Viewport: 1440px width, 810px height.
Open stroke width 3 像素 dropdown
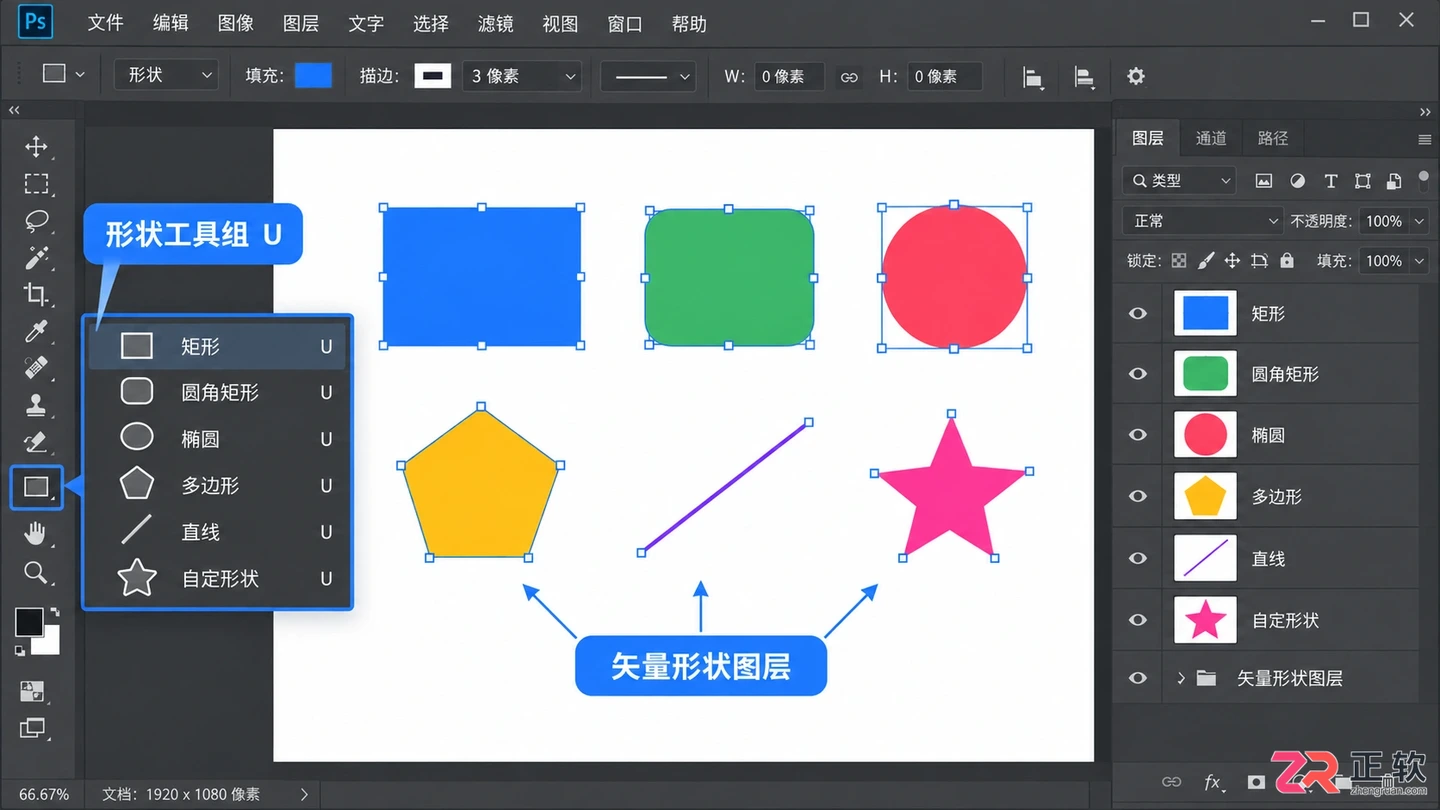522,76
